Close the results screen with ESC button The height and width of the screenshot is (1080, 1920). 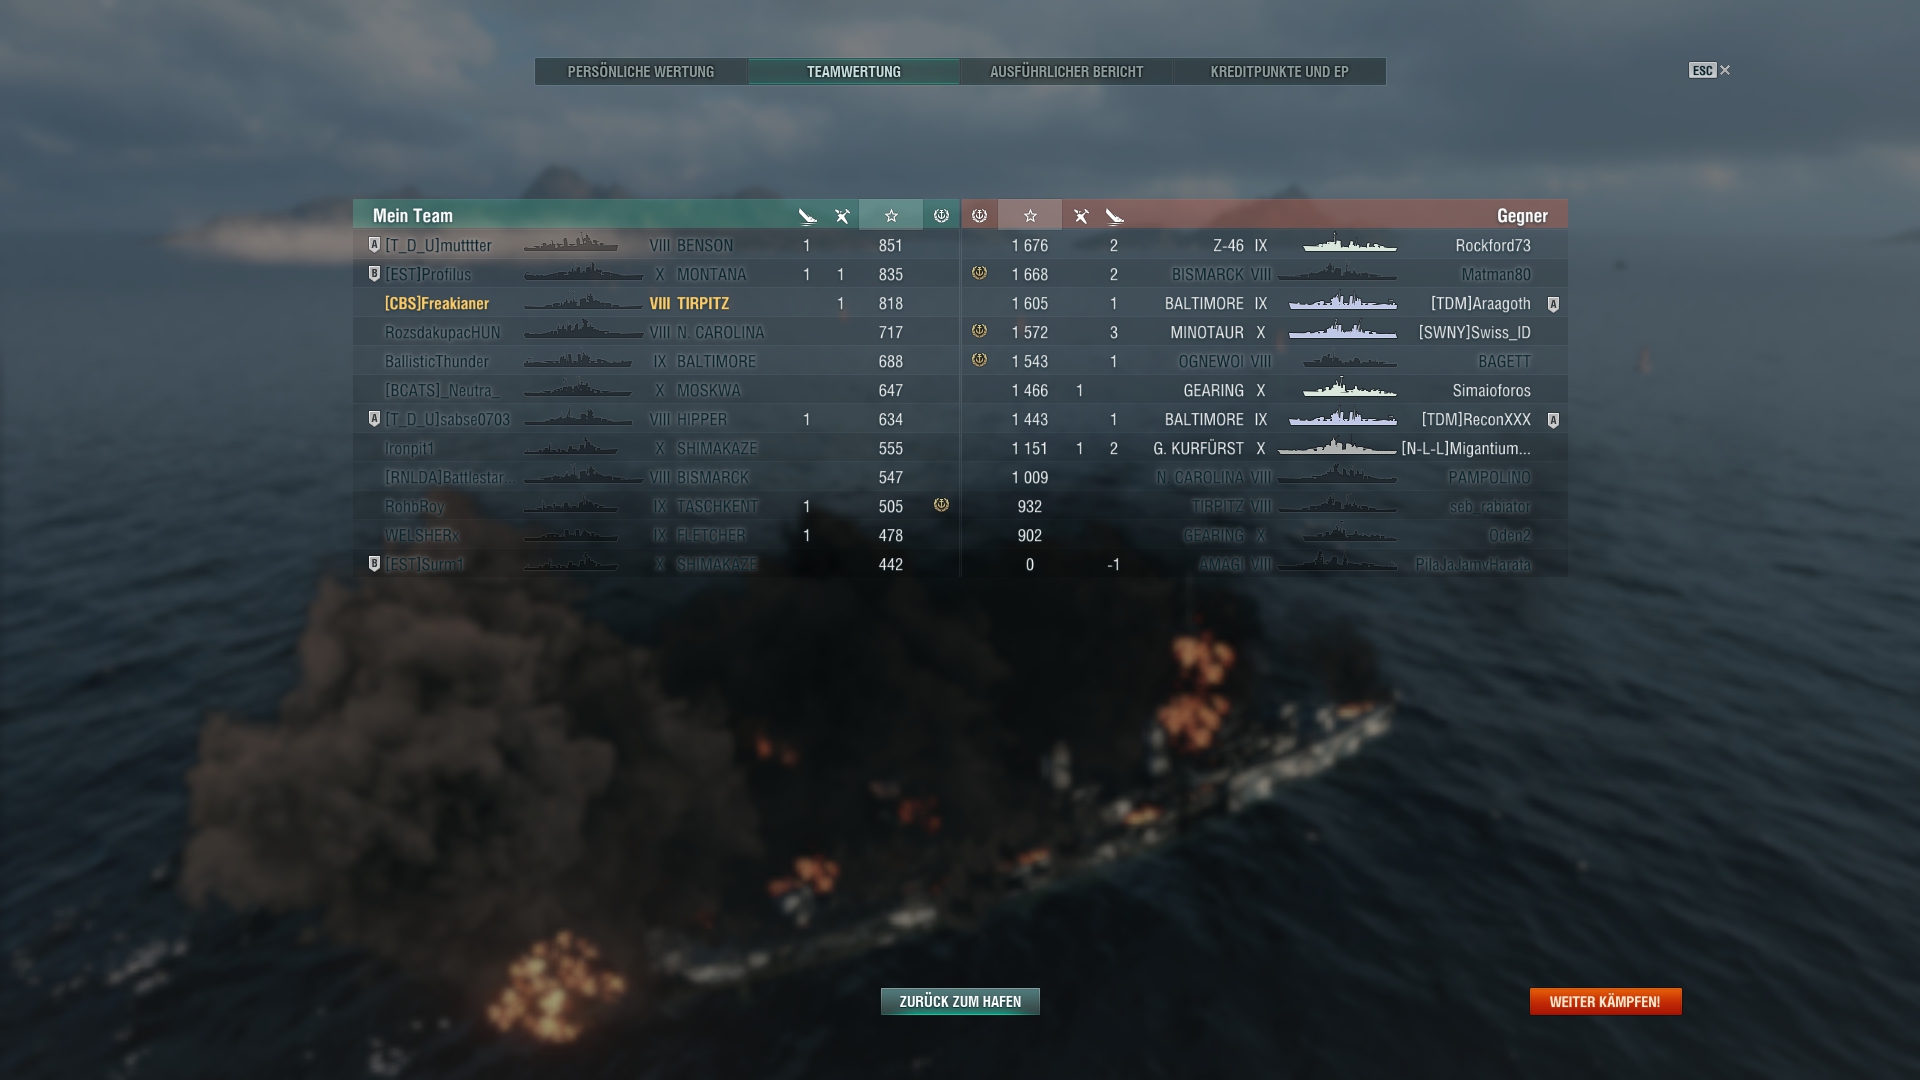point(1709,70)
